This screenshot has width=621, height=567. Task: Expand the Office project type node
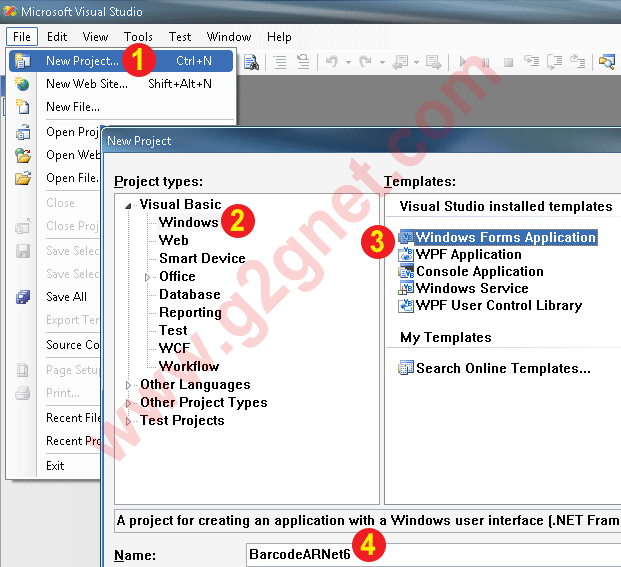click(147, 277)
